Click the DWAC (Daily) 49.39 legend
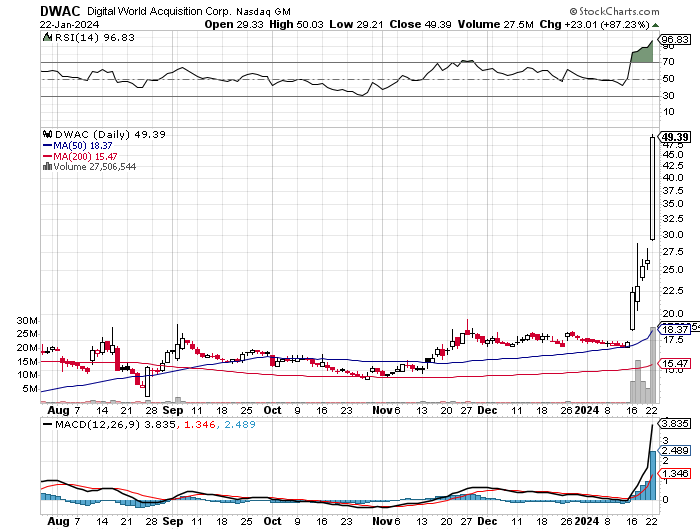700x530 pixels. tap(110, 134)
